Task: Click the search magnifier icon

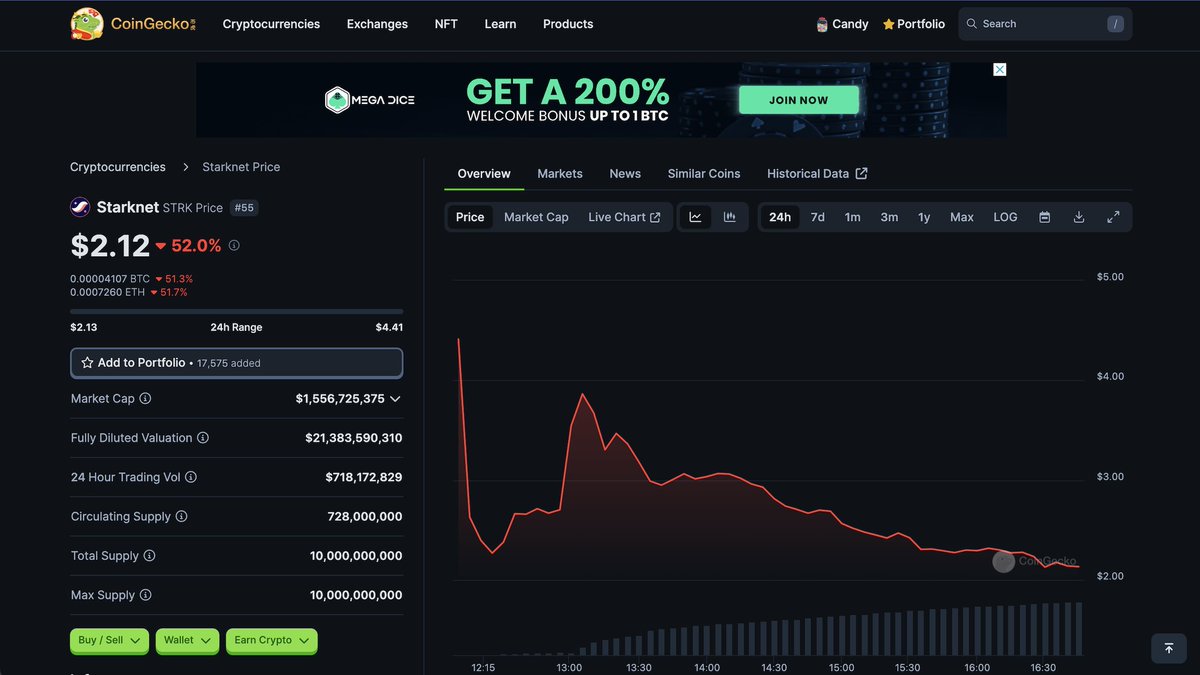Action: pos(972,24)
